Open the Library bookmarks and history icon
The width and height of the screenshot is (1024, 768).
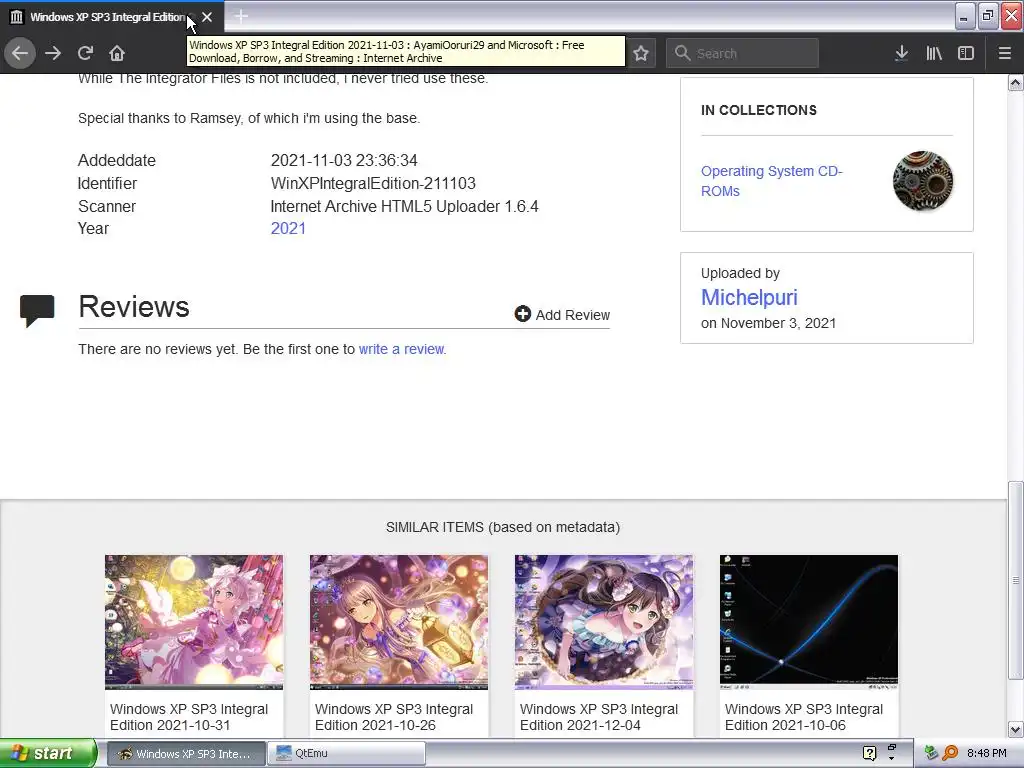pos(934,53)
